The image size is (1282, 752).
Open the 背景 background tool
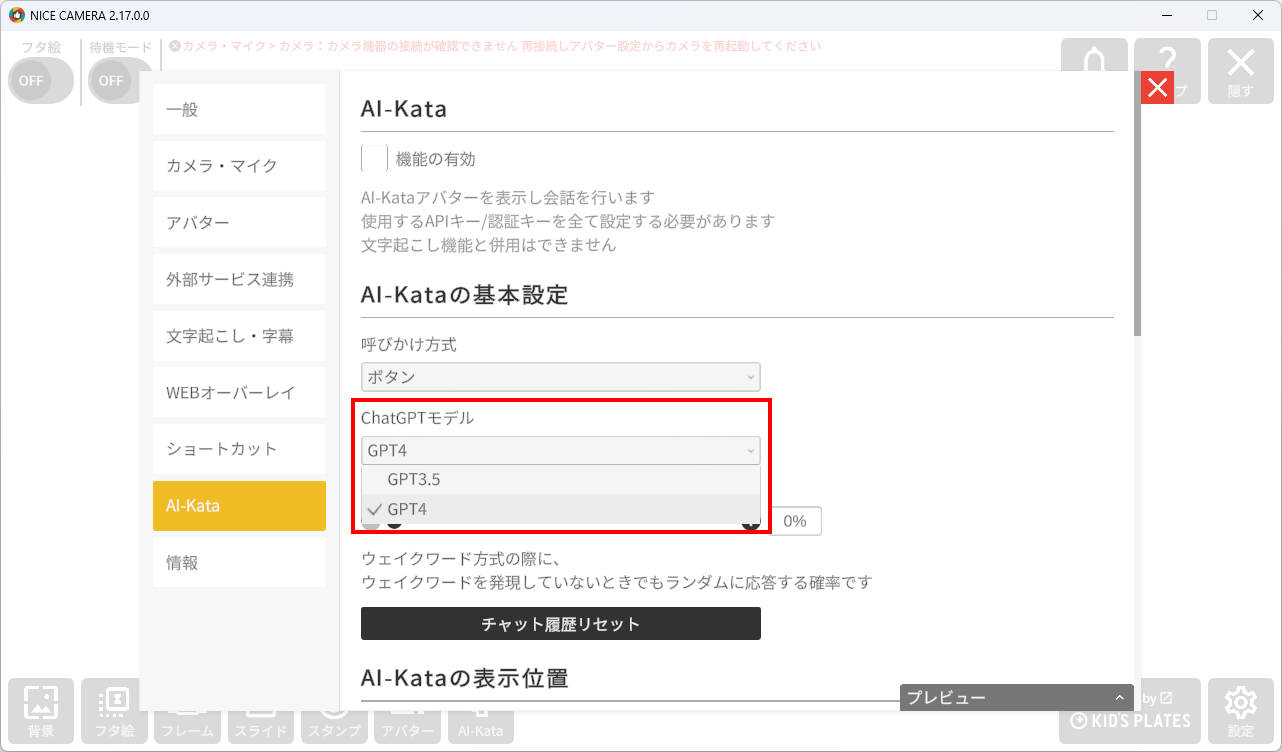pyautogui.click(x=41, y=711)
